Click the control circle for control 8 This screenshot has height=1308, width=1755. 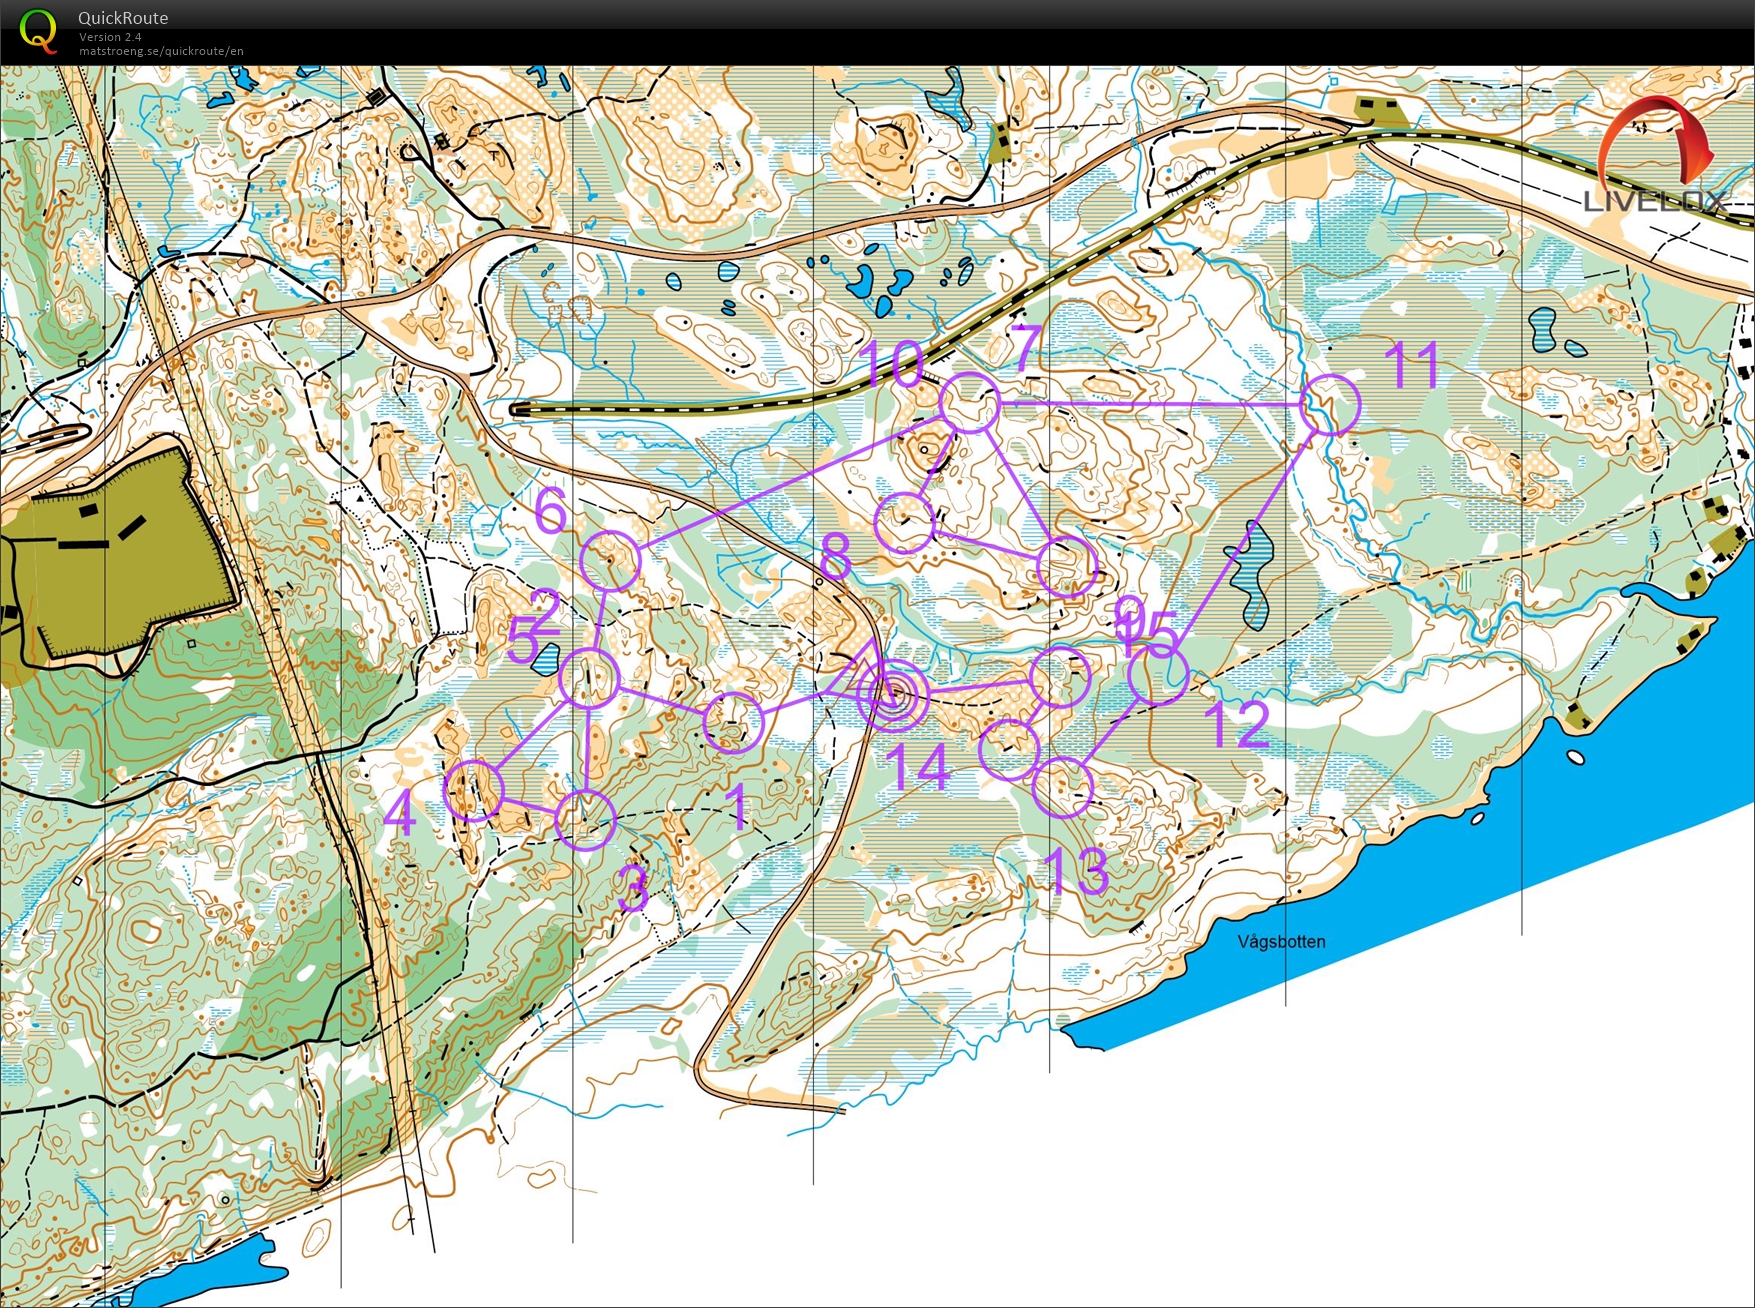tap(905, 523)
